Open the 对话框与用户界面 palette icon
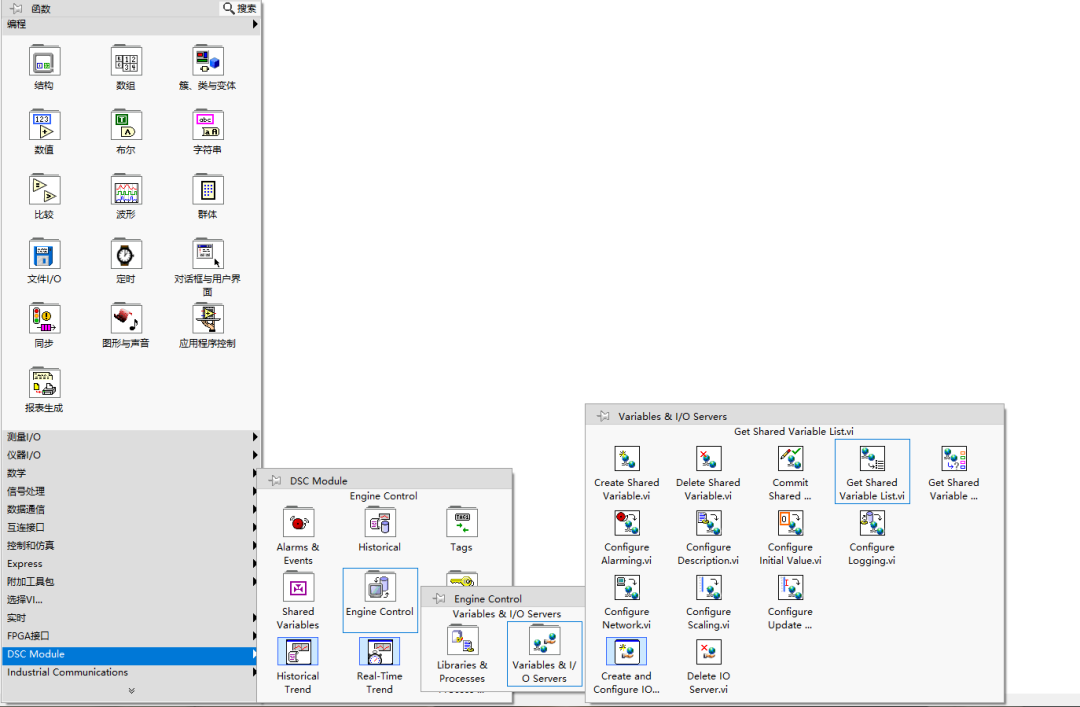This screenshot has height=707, width=1080. [207, 254]
